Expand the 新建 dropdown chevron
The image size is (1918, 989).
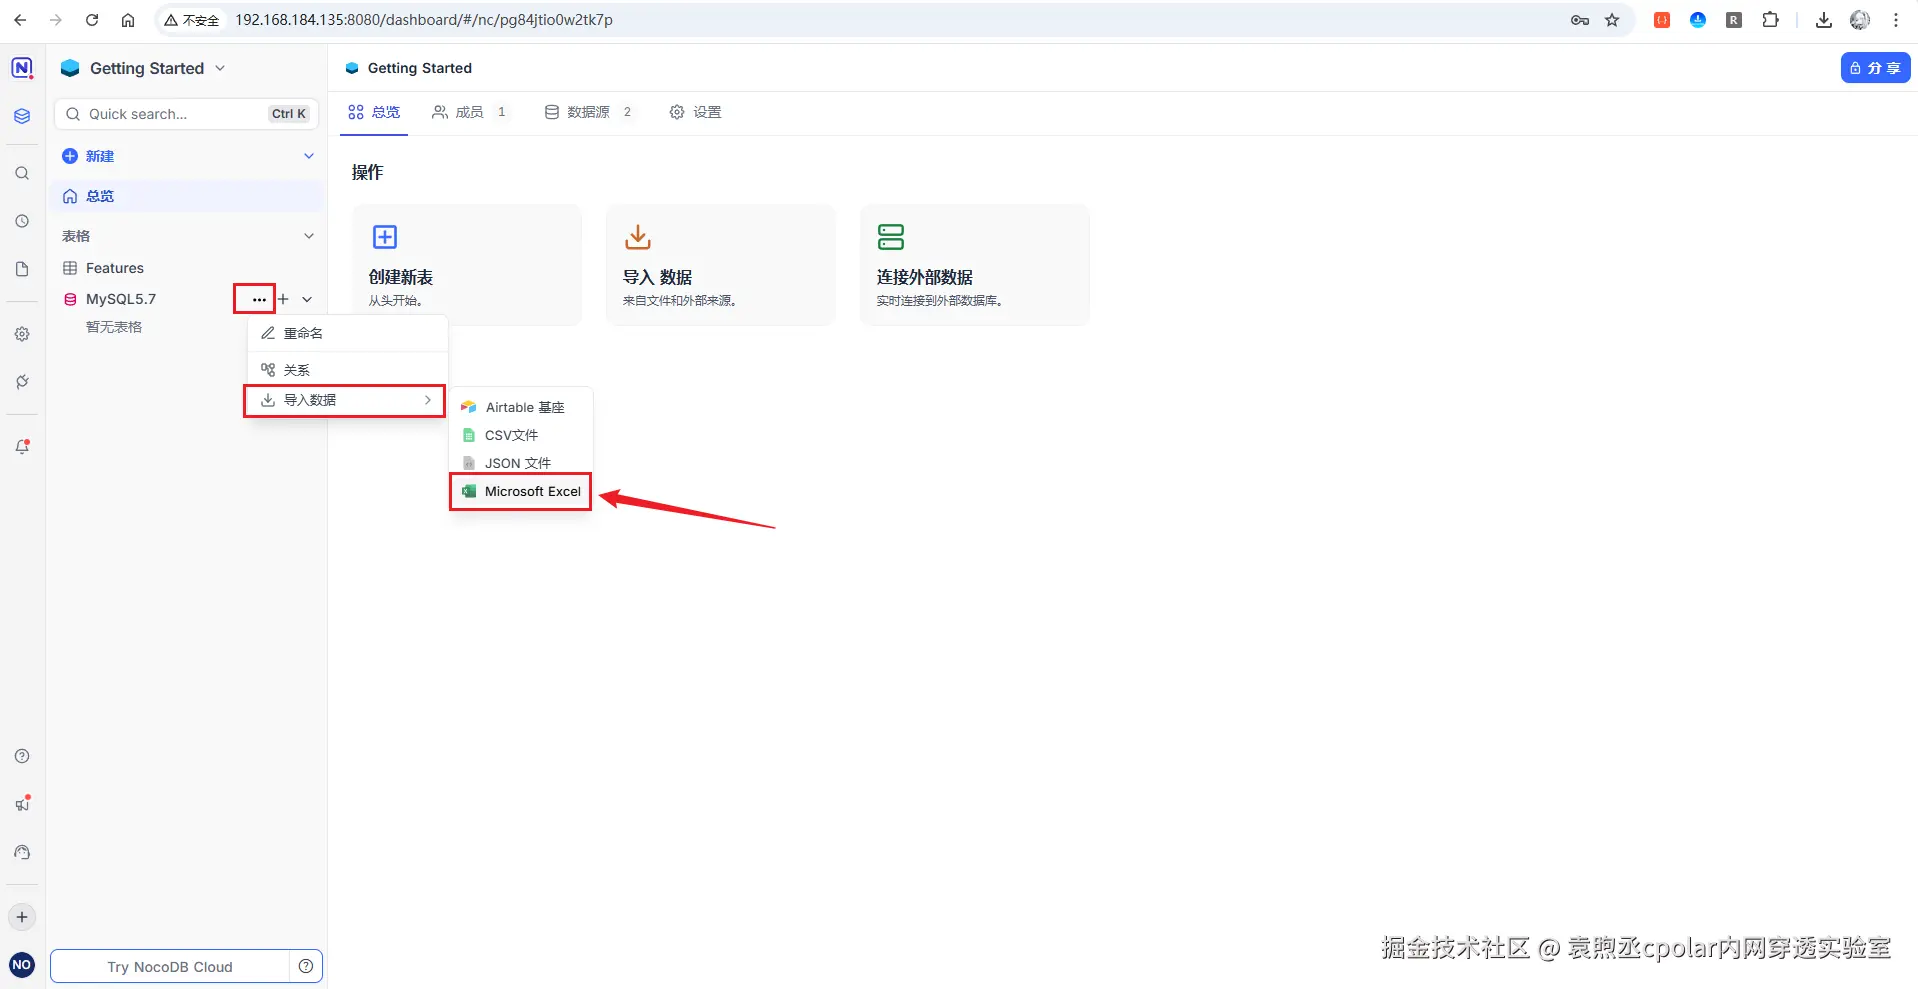click(309, 156)
